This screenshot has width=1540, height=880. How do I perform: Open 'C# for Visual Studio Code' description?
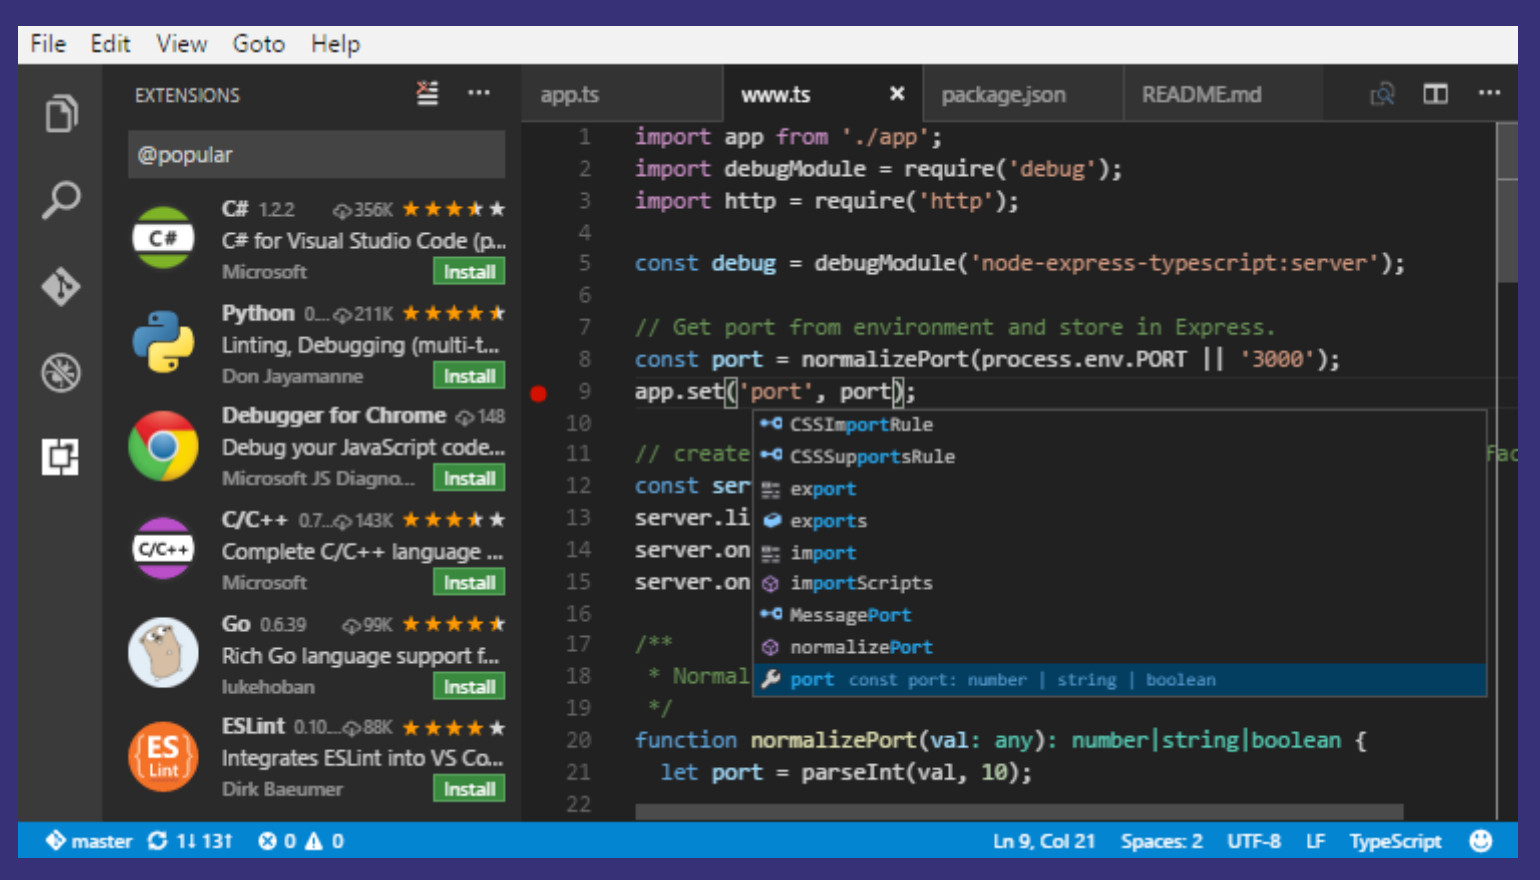(x=364, y=241)
